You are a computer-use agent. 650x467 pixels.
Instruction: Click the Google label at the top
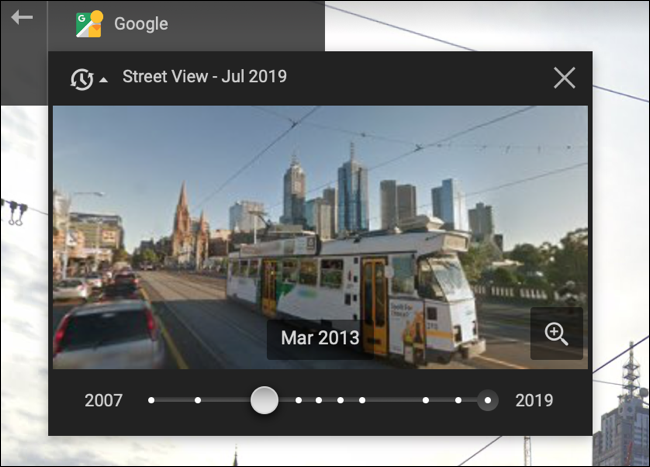click(141, 23)
